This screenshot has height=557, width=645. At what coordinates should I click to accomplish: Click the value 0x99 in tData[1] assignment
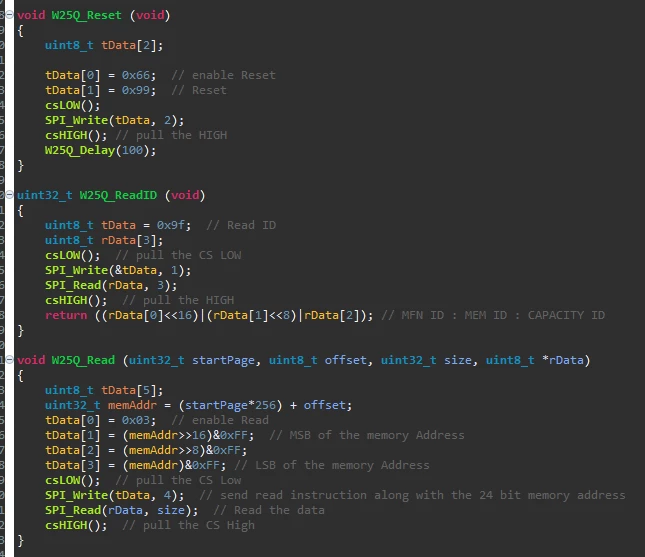(x=135, y=90)
